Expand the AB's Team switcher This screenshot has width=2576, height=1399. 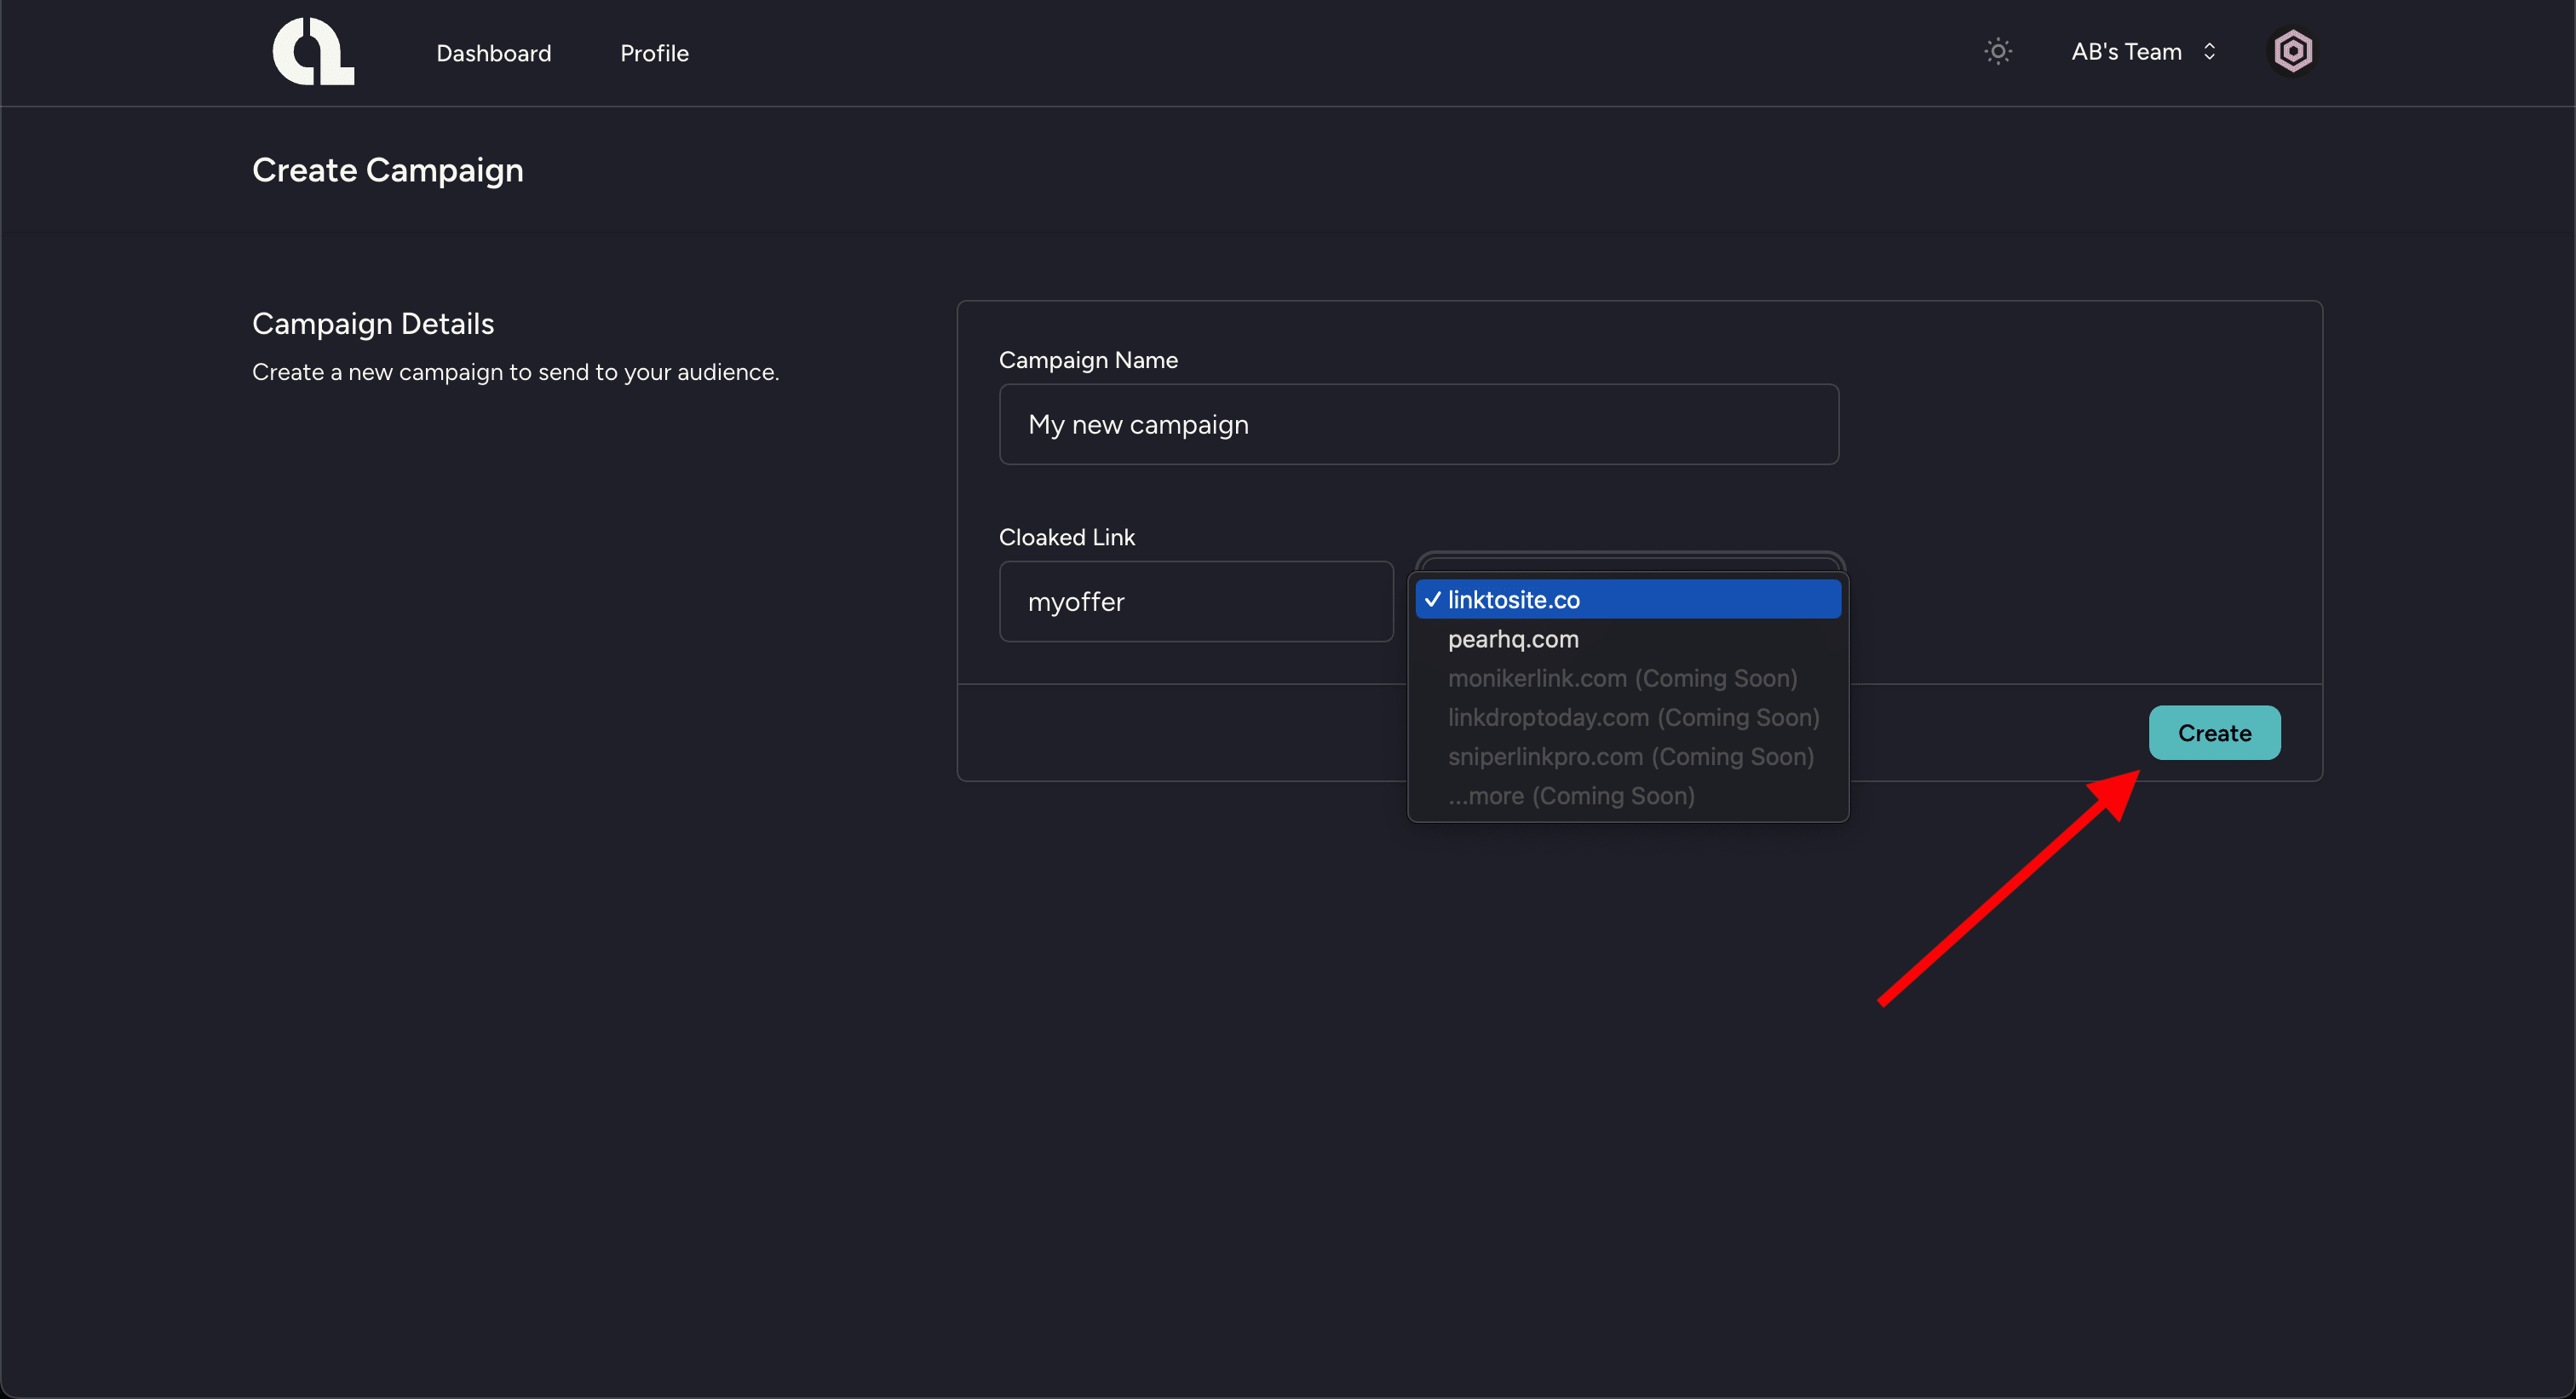click(2126, 52)
